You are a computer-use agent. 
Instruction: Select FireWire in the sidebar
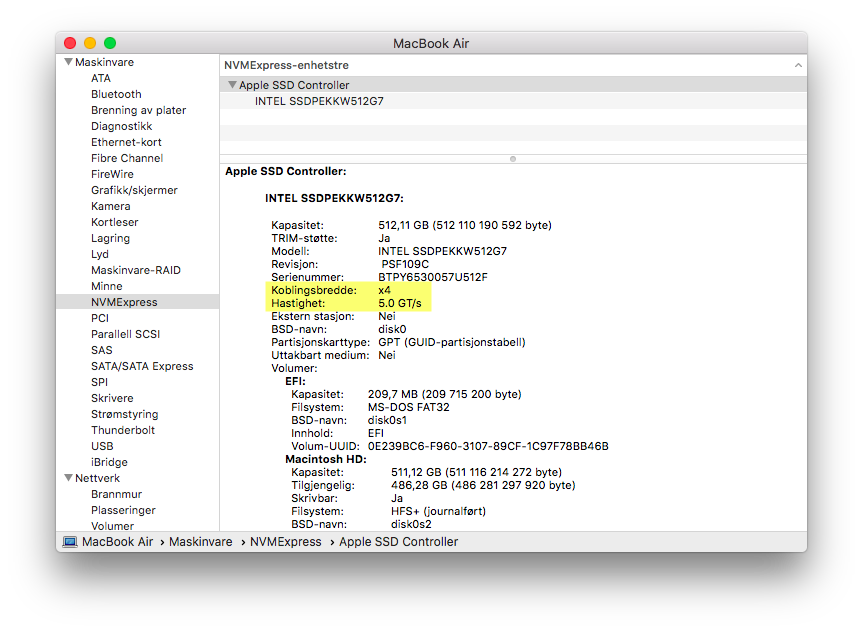112,174
